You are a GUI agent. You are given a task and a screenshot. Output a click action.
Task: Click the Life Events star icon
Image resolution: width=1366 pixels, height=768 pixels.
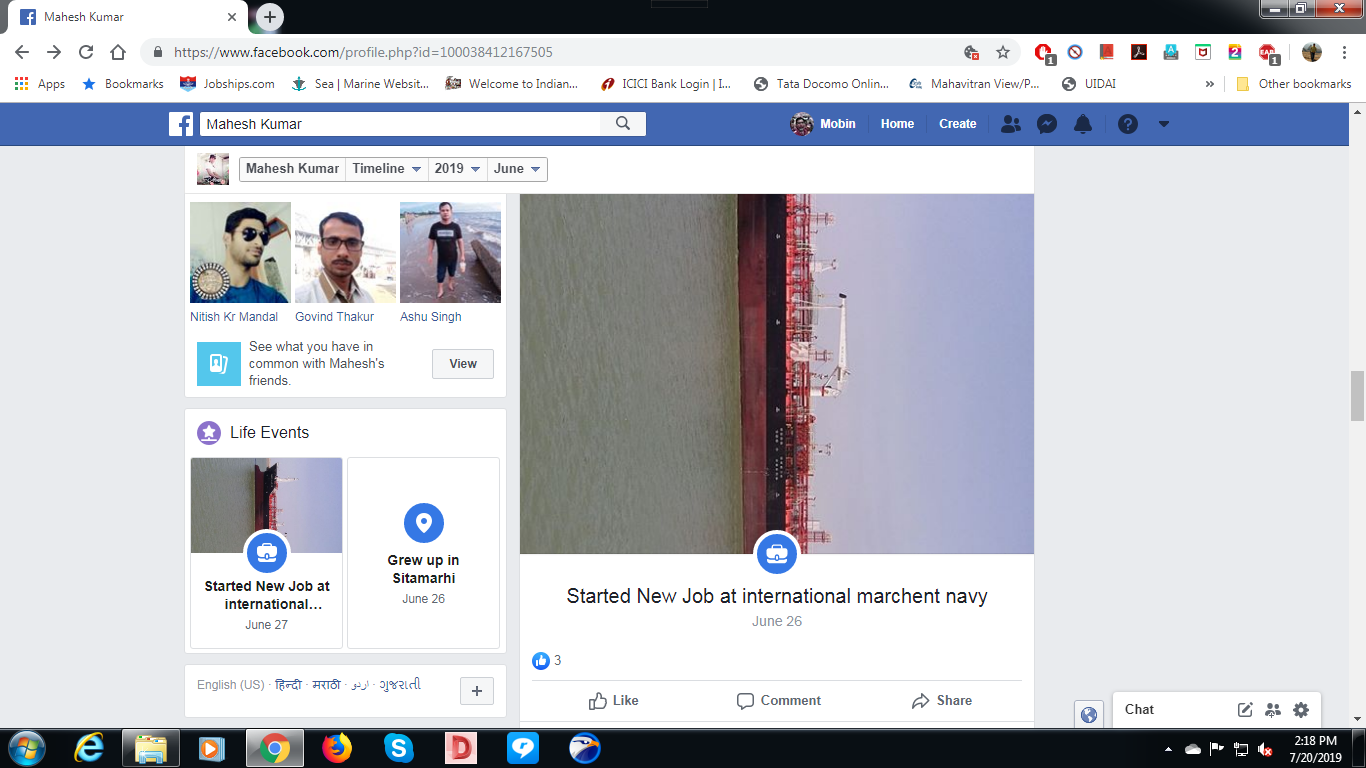(209, 433)
